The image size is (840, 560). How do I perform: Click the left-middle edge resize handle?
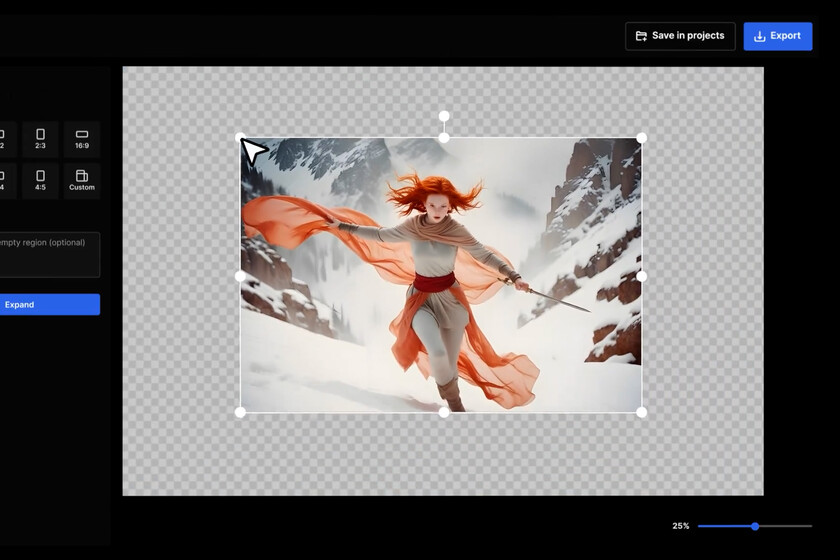point(240,276)
